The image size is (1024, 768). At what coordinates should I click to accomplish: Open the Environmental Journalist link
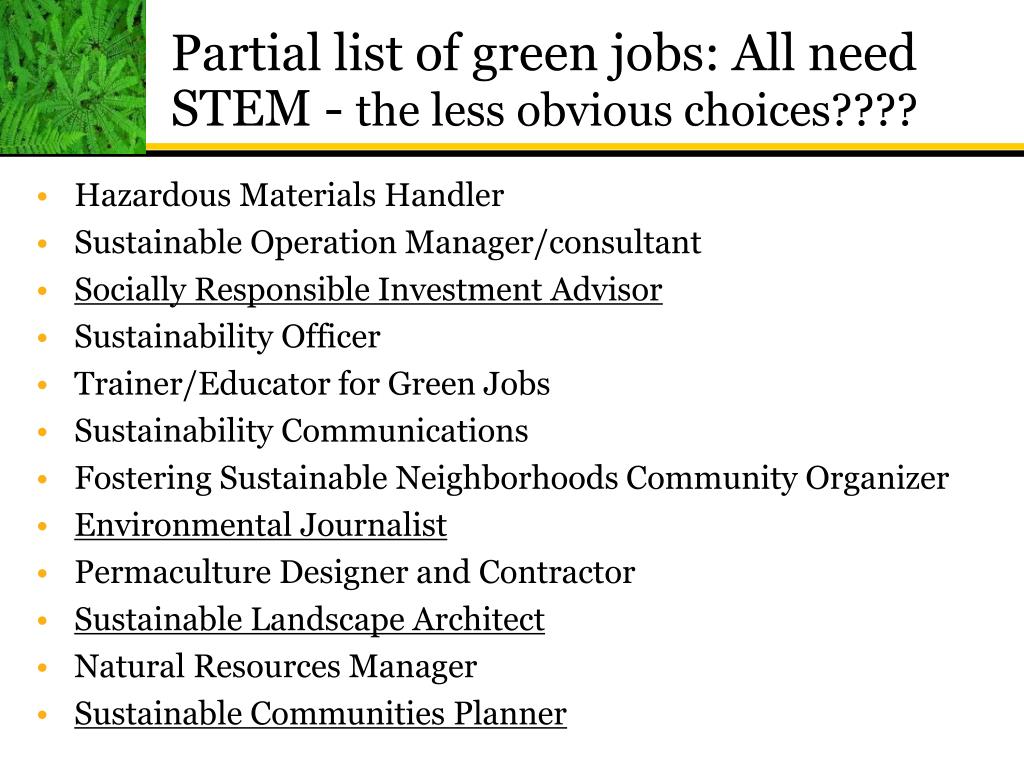pyautogui.click(x=261, y=525)
